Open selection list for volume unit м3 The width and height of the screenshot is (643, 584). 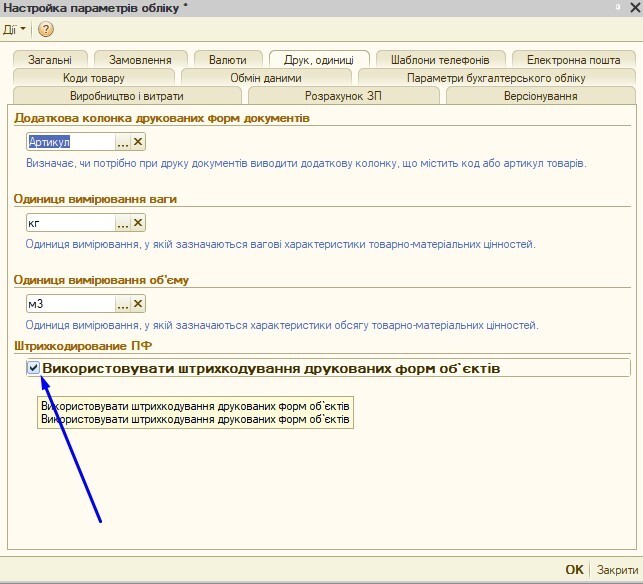pos(123,304)
